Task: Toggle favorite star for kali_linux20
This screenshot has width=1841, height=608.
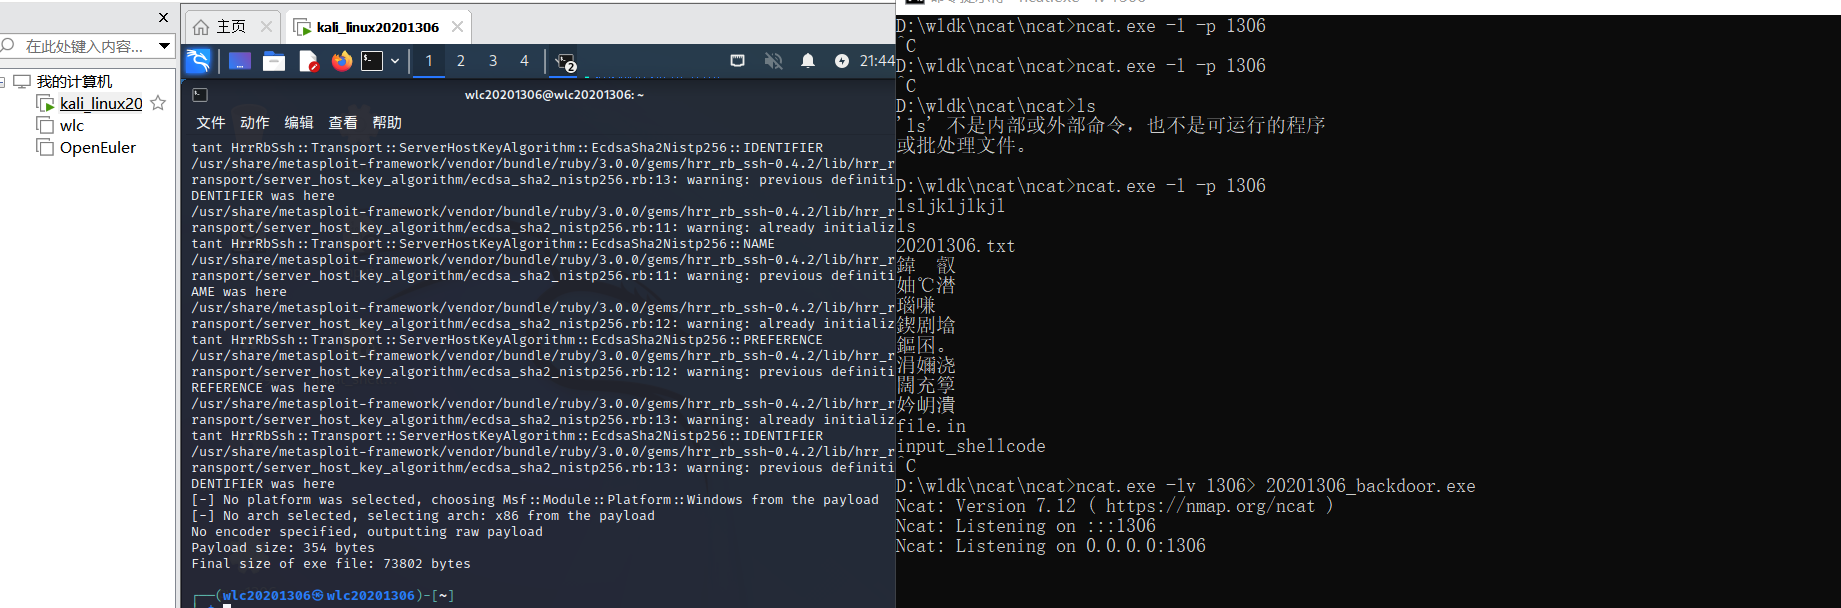Action: 158,103
